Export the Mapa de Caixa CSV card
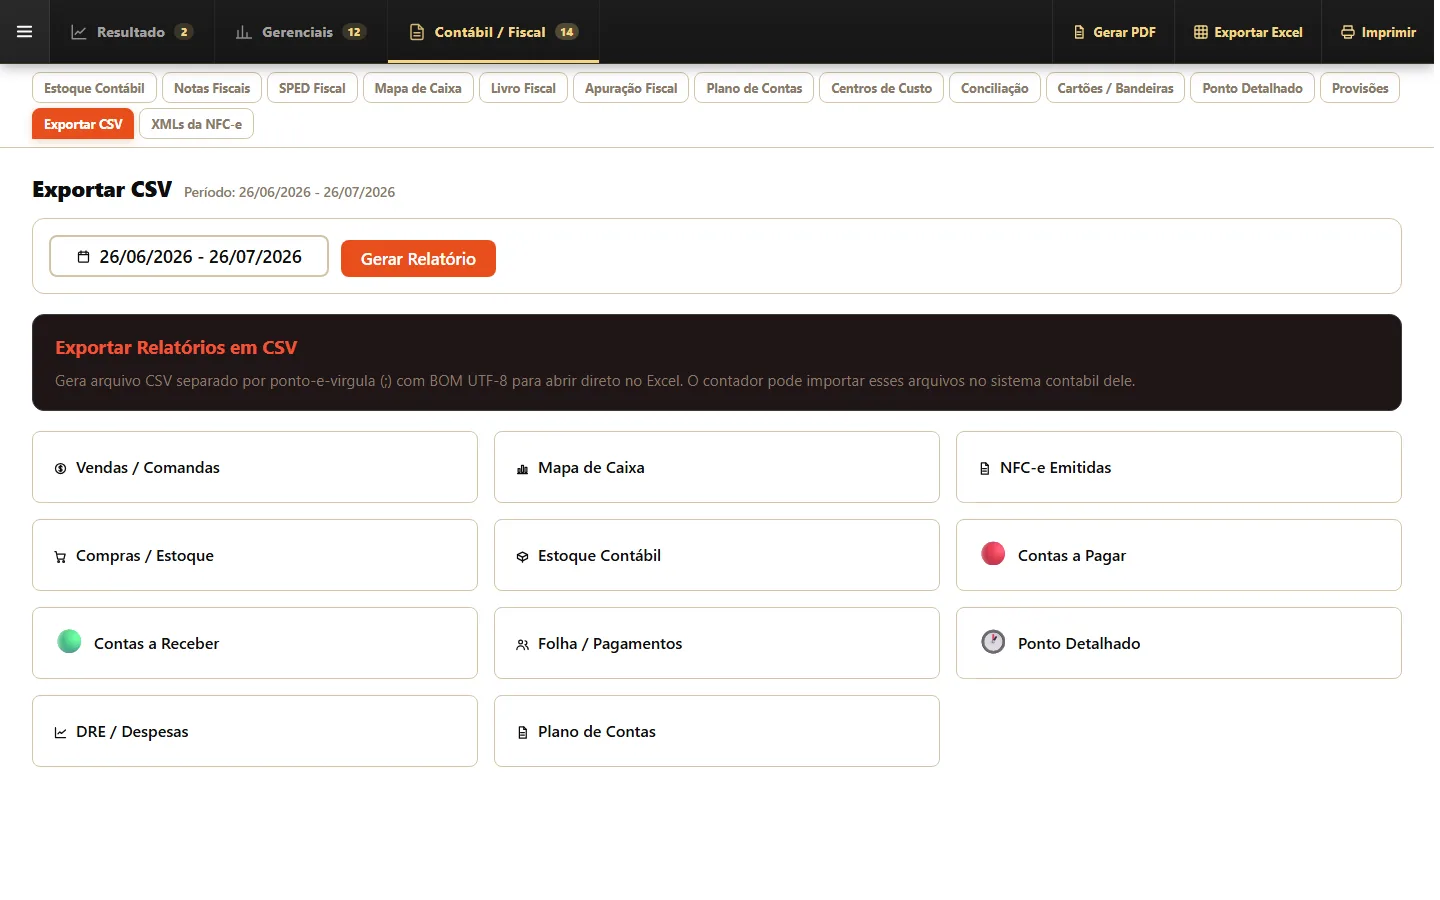Screen dimensions: 1440x900 pyautogui.click(x=717, y=467)
